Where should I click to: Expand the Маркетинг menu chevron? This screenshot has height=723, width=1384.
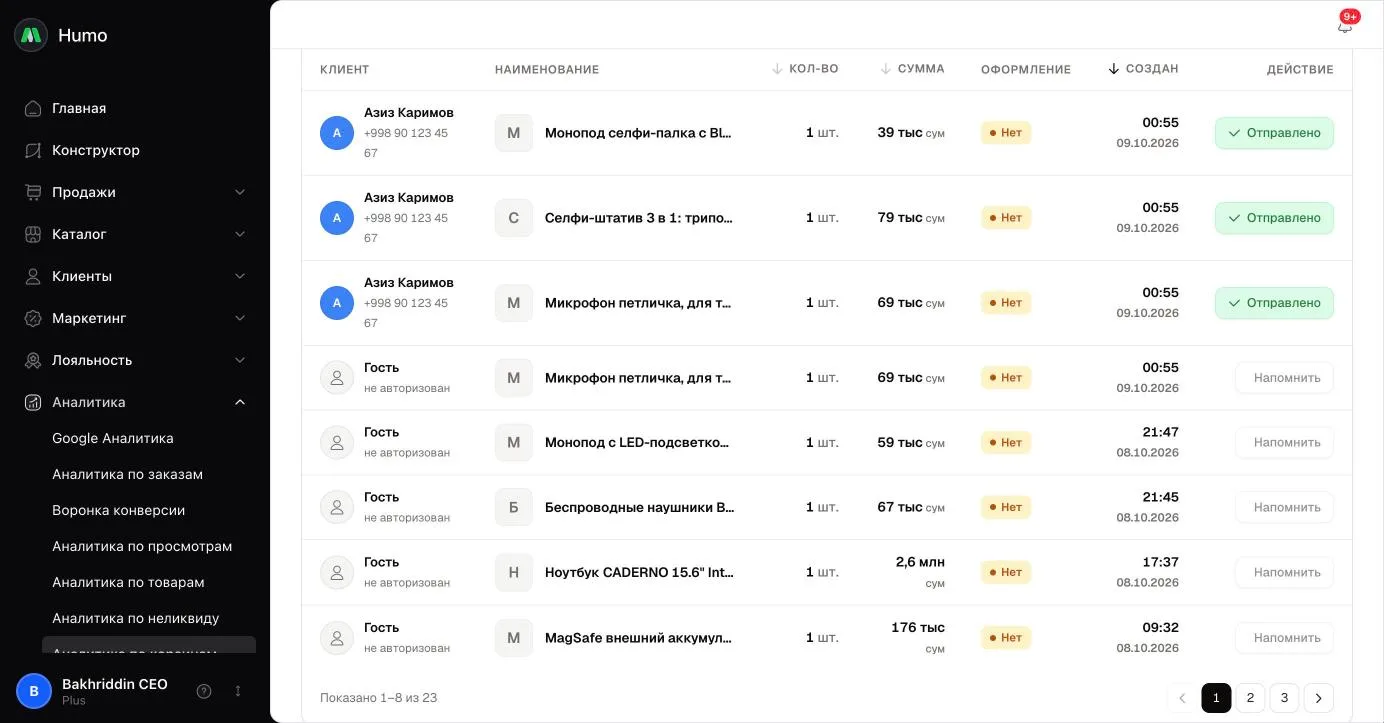point(240,318)
